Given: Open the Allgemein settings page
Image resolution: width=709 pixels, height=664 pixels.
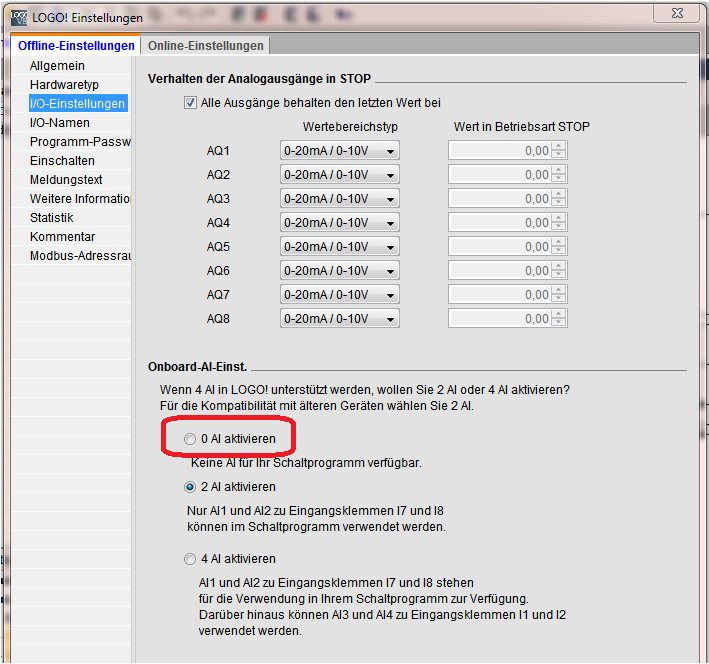Looking at the screenshot, I should [57, 66].
